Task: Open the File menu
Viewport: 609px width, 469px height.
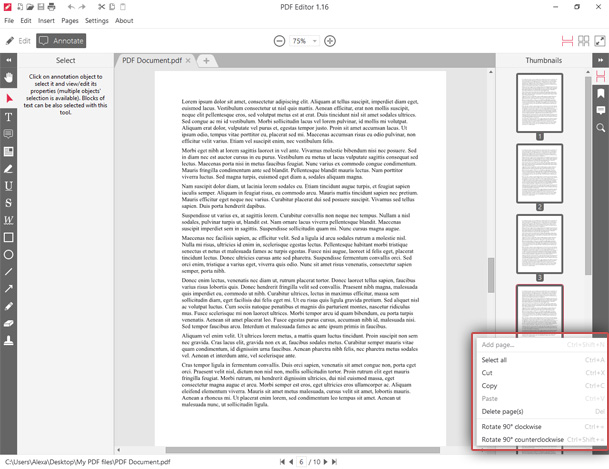Action: click(x=9, y=21)
